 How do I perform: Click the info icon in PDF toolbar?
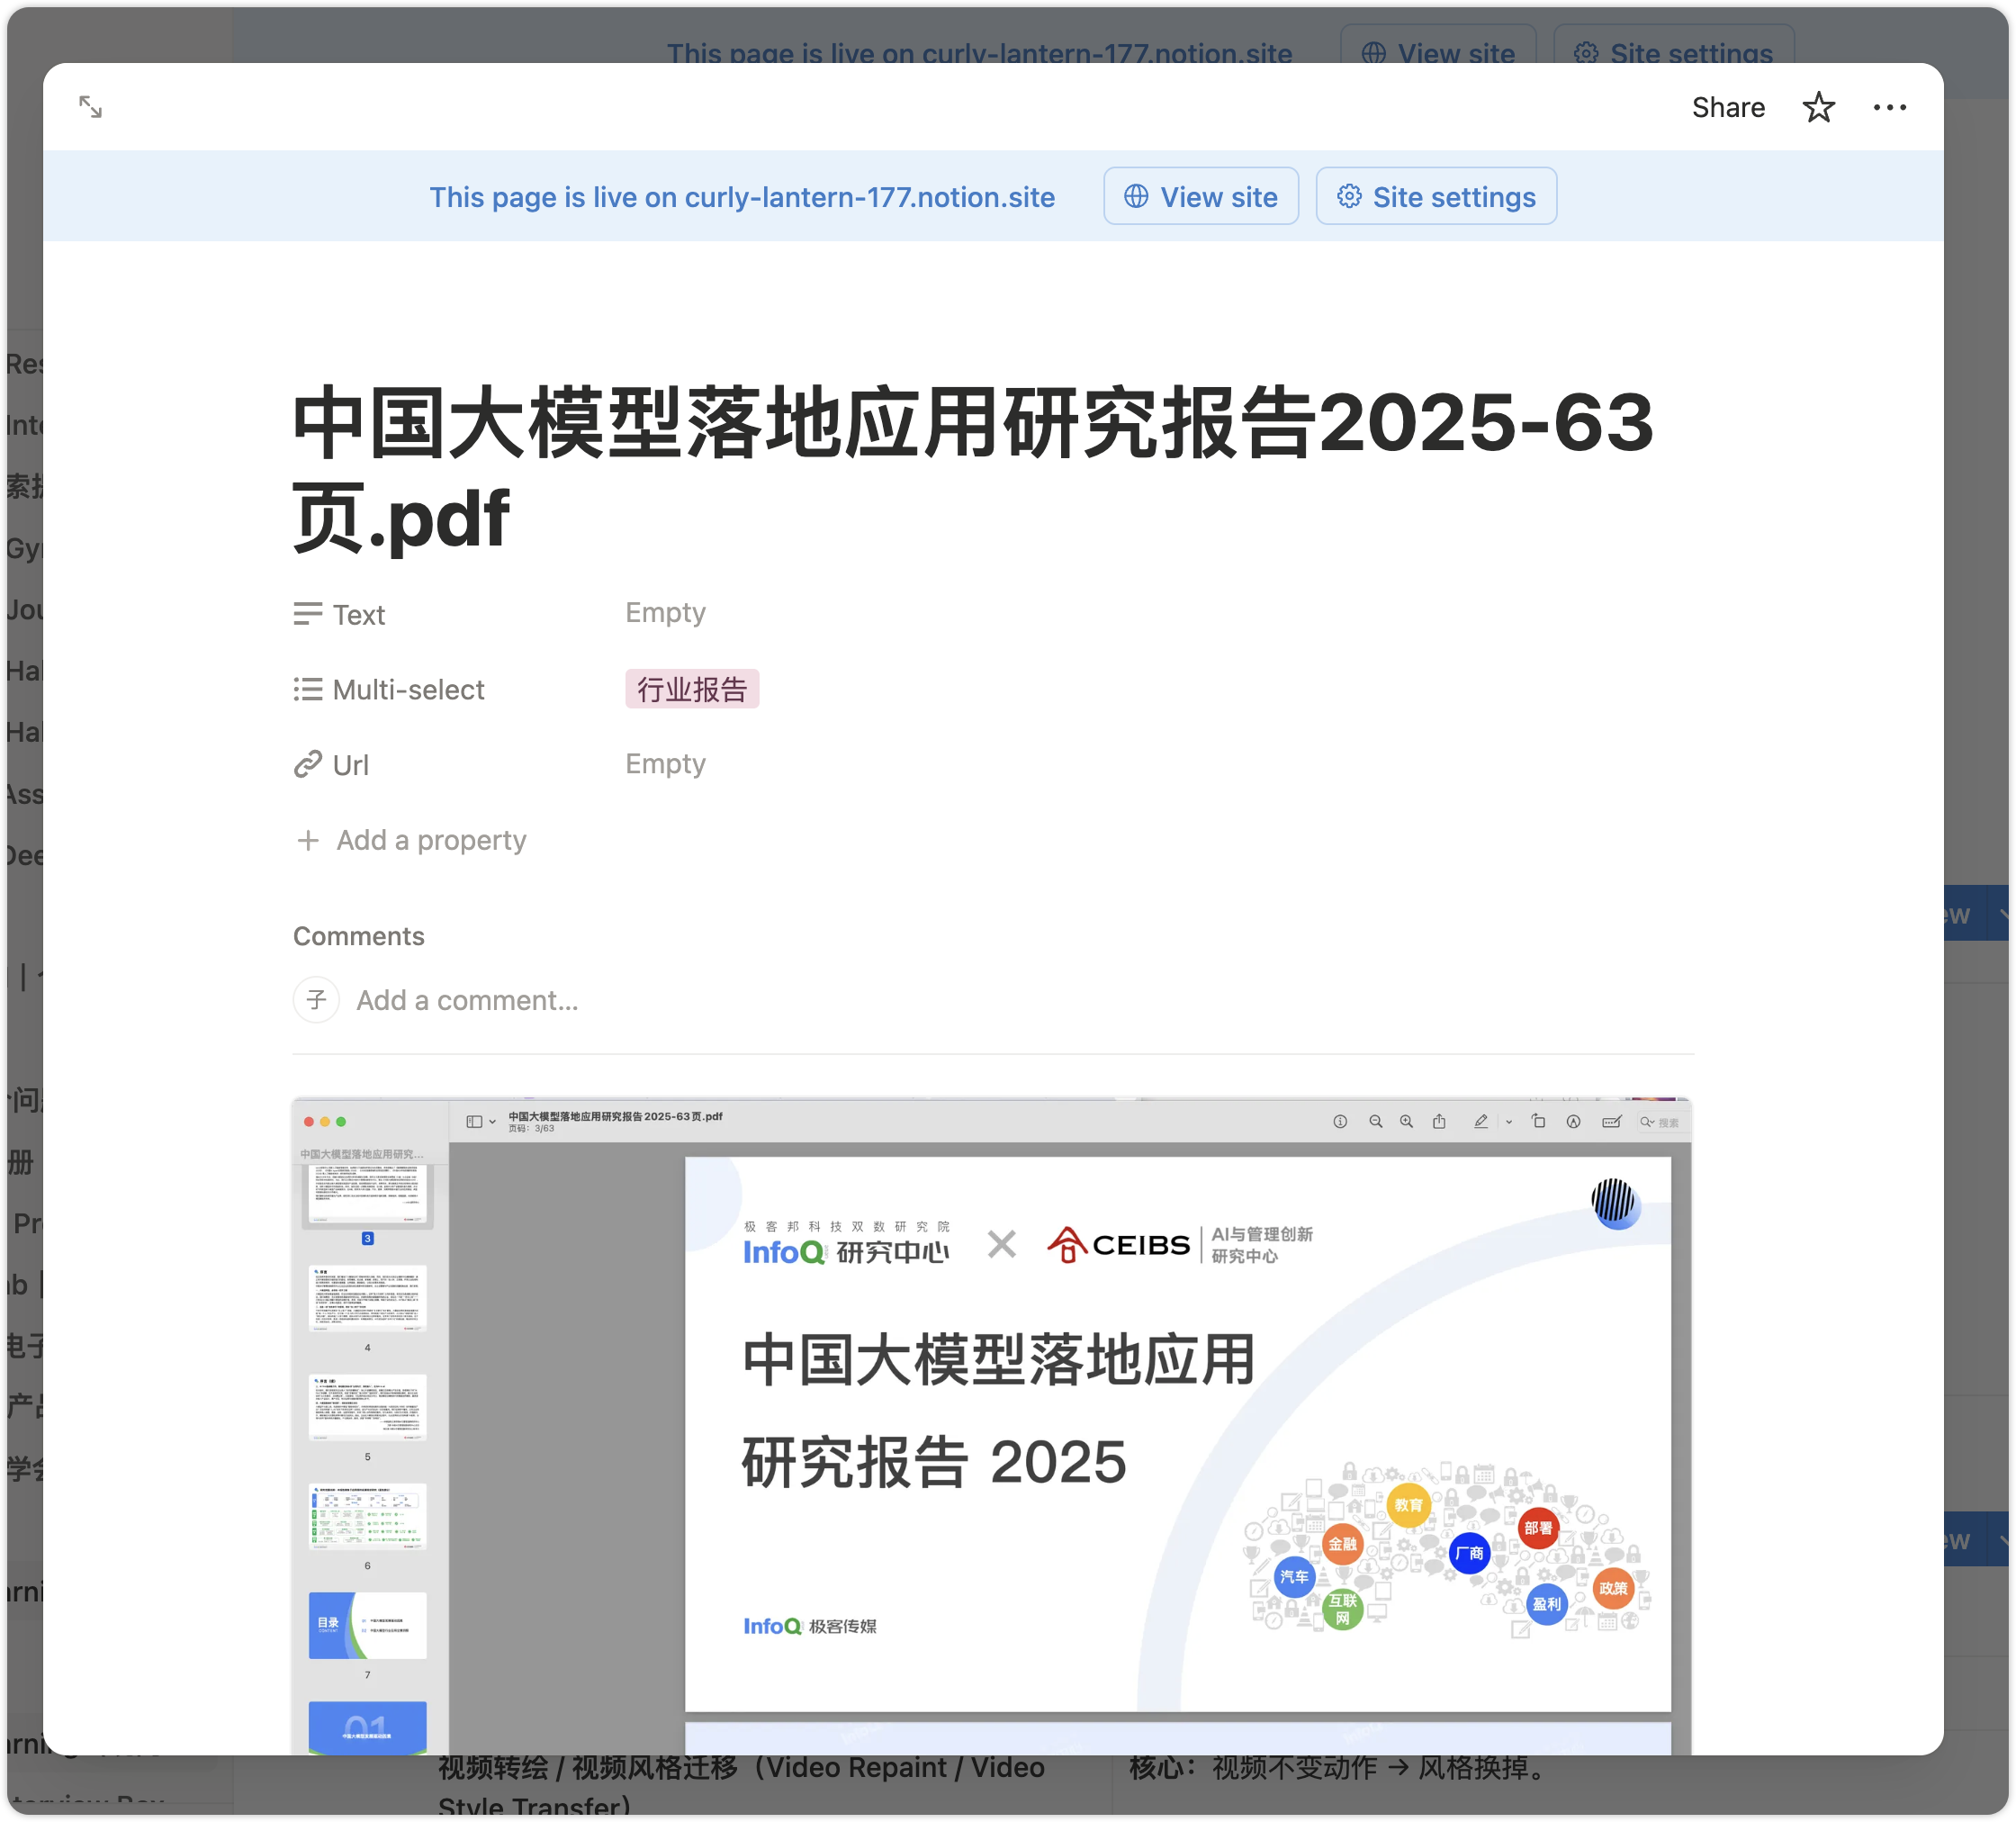1340,1122
